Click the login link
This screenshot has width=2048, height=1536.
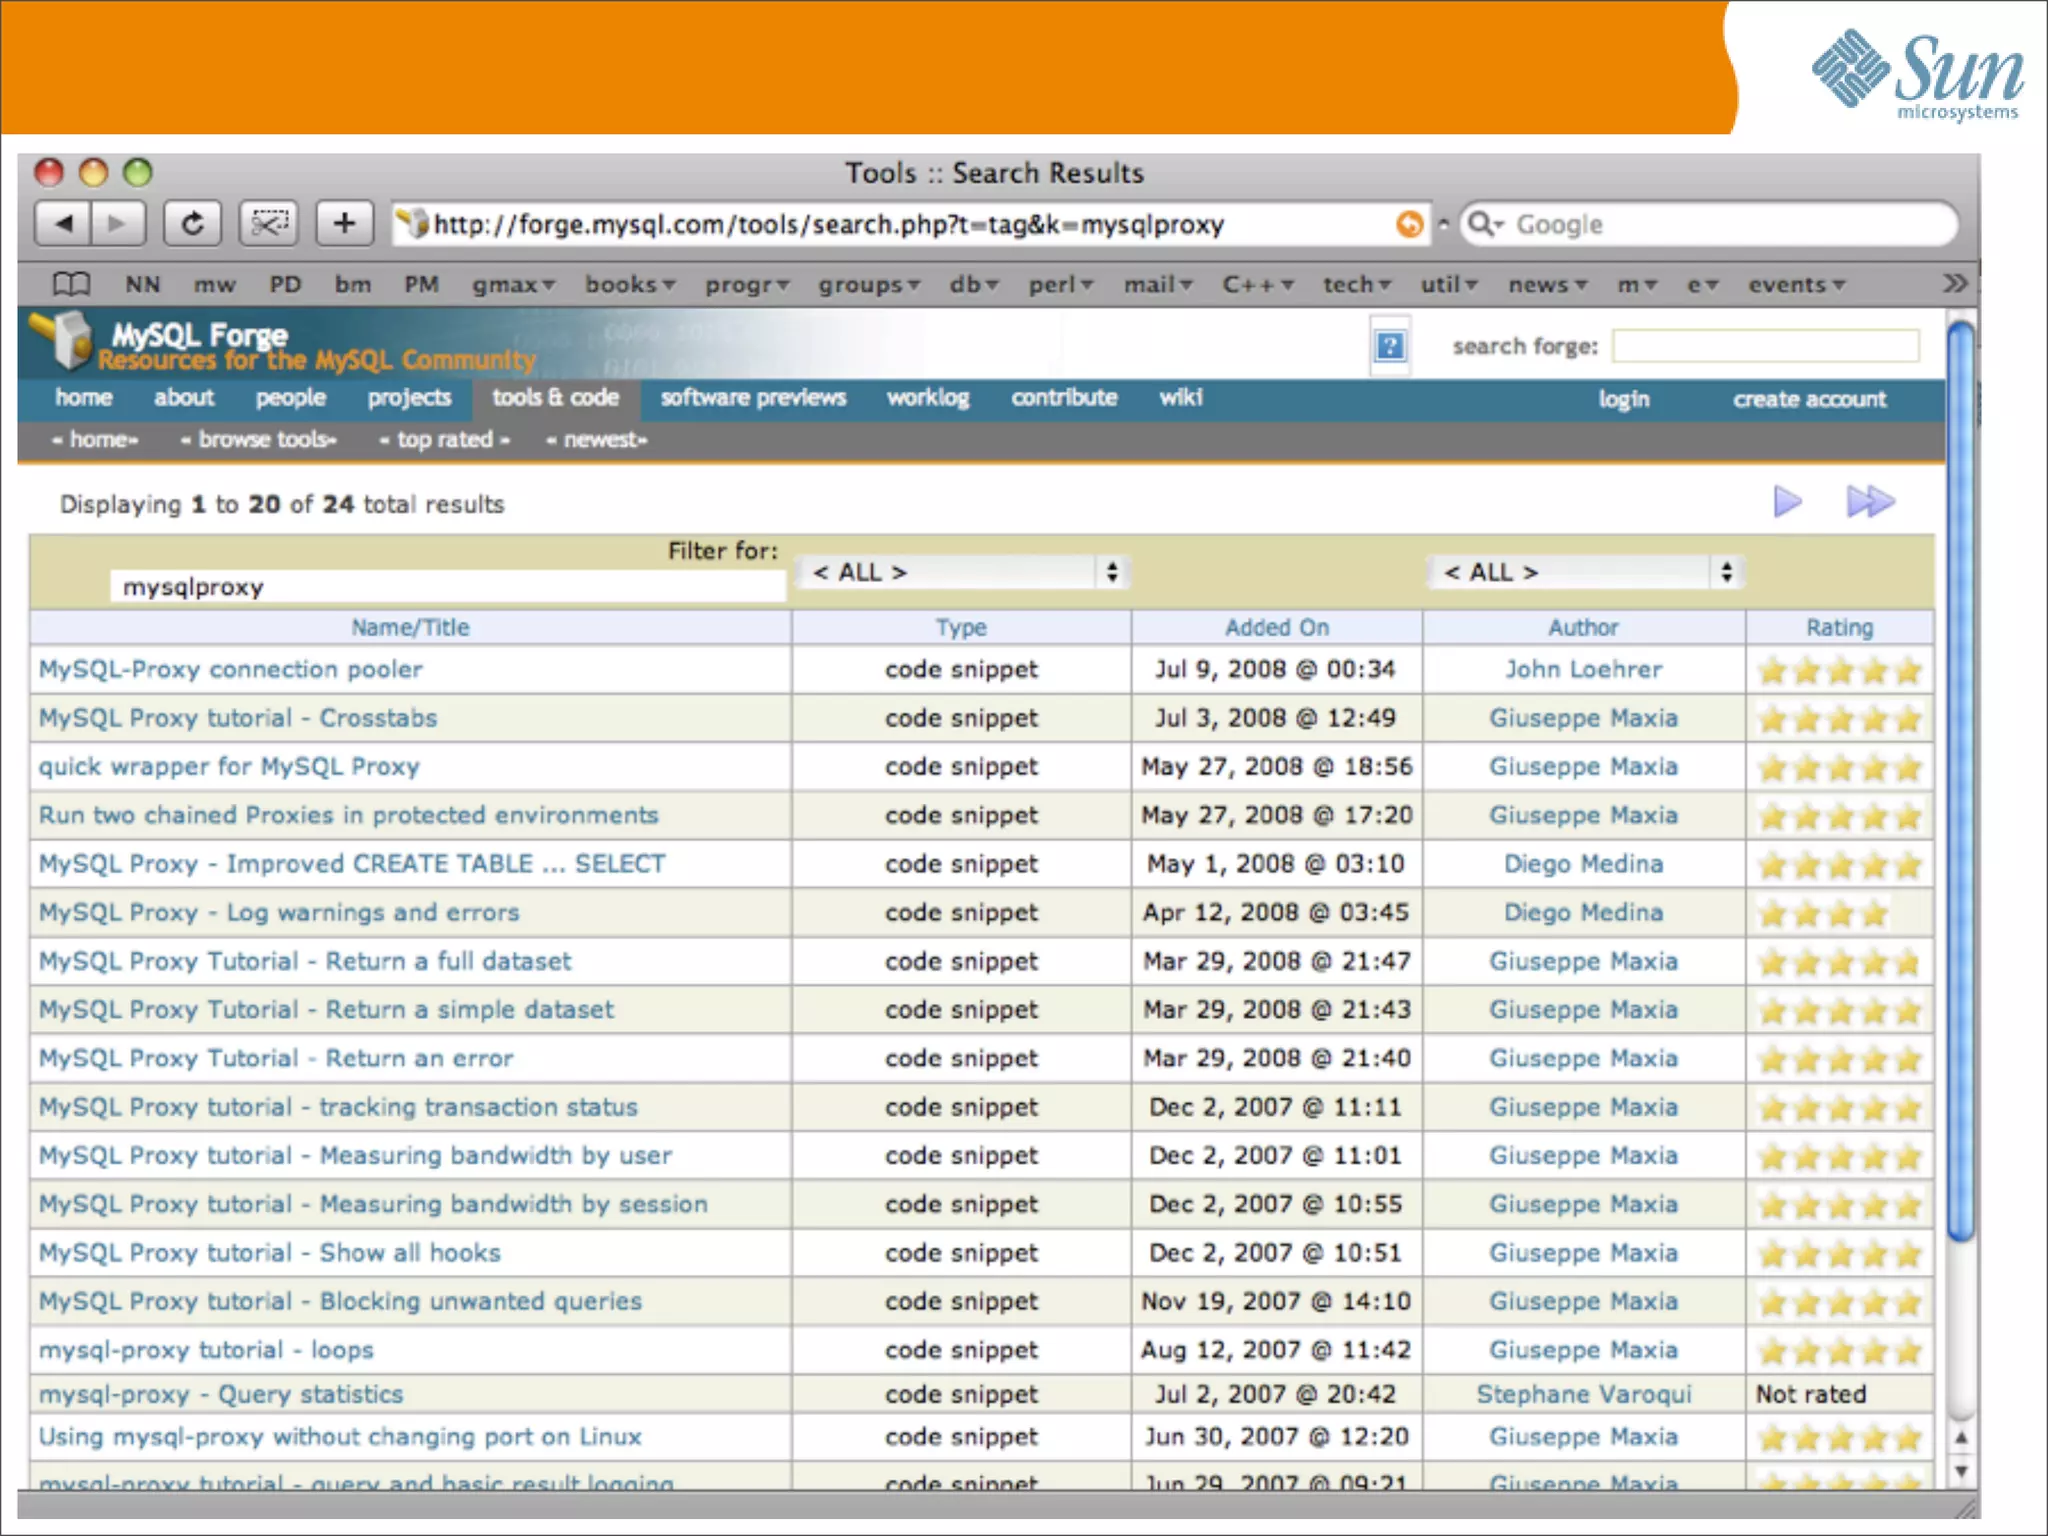pos(1623,399)
